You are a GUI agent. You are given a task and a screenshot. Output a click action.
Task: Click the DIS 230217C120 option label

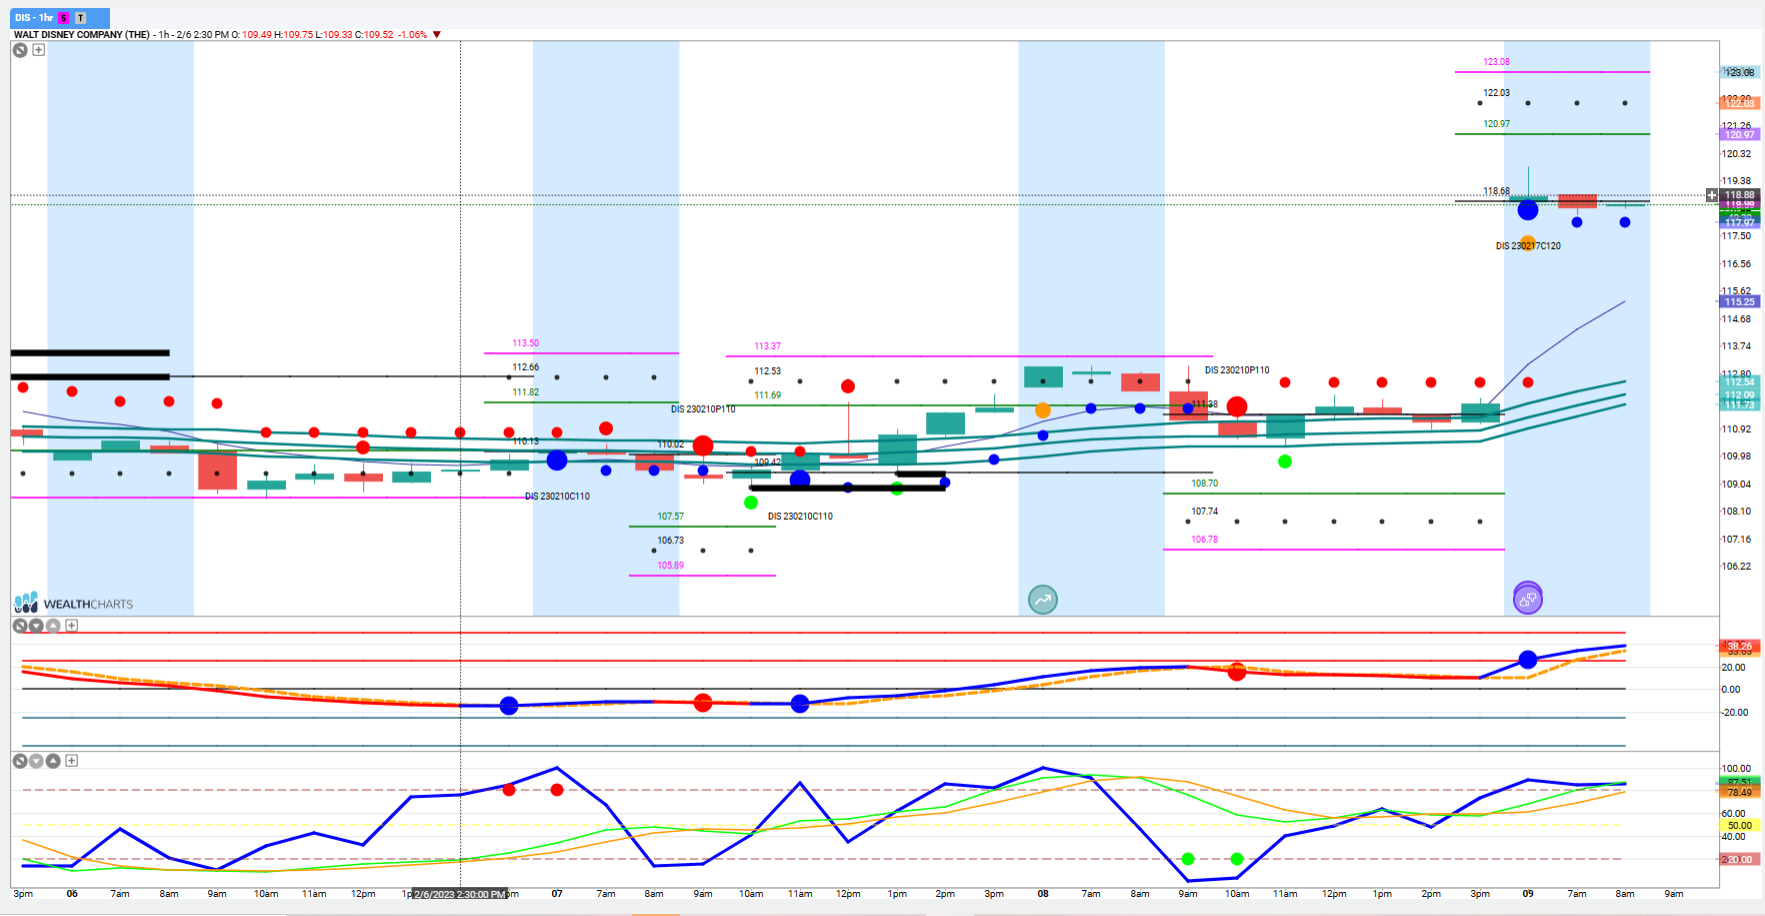(x=1528, y=246)
